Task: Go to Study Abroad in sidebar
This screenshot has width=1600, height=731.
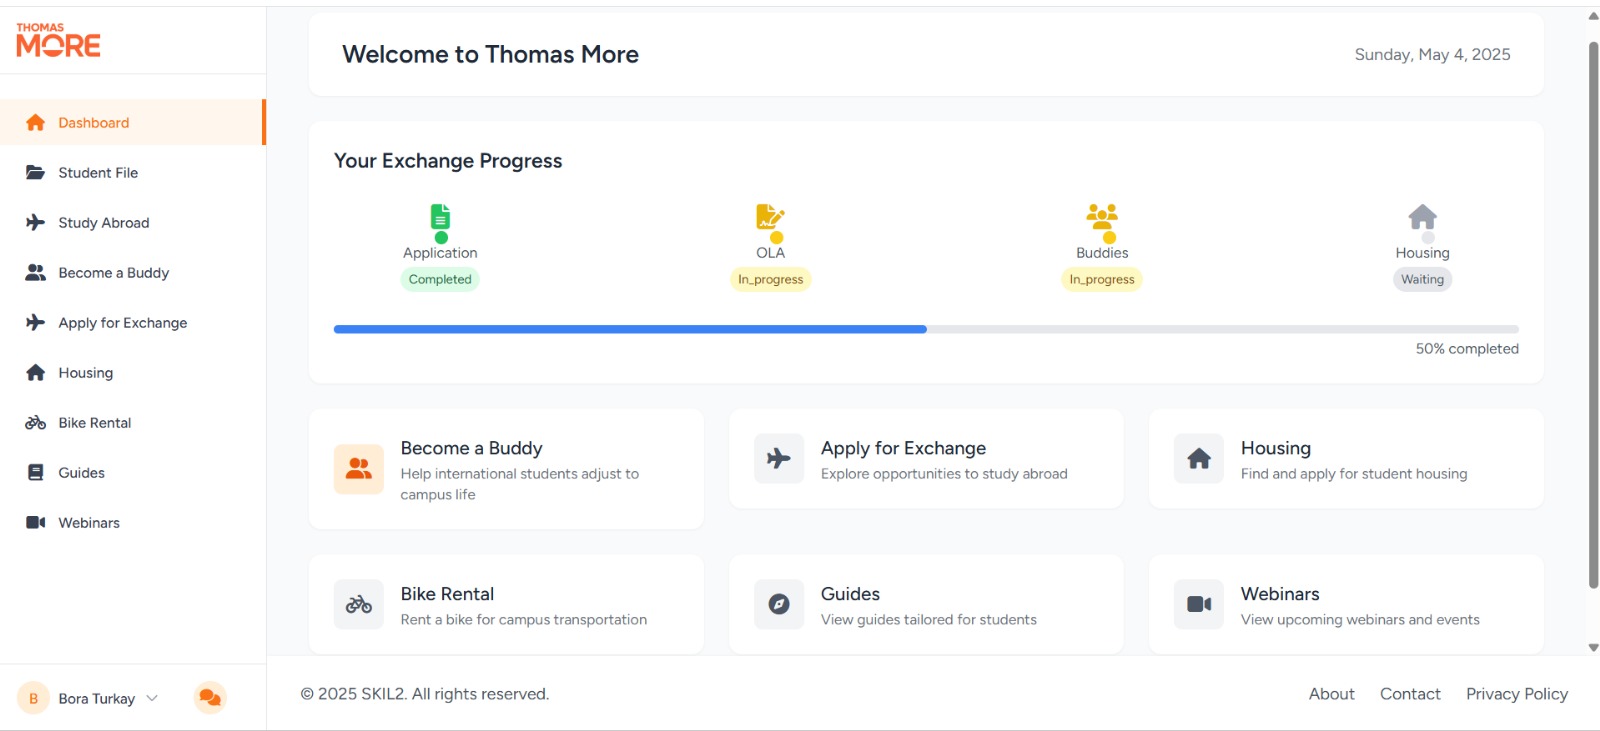Action: (x=132, y=222)
